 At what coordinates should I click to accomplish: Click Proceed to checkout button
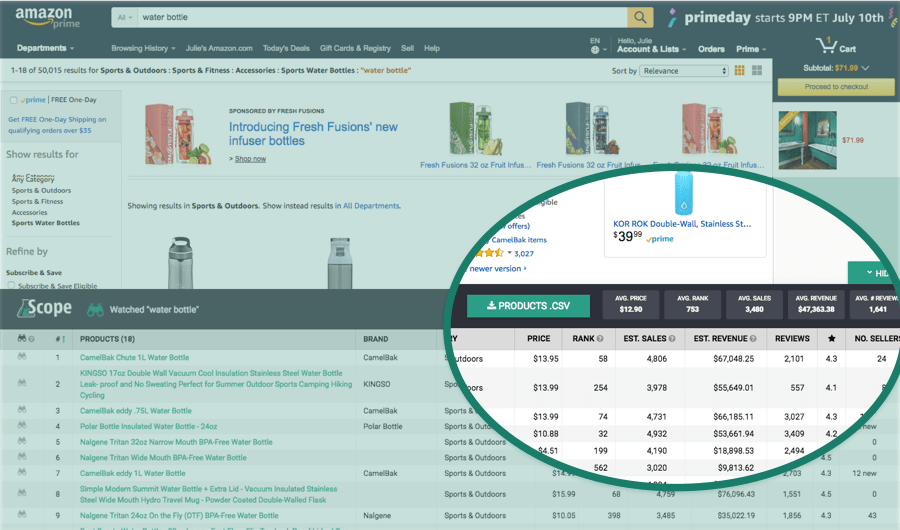pyautogui.click(x=836, y=87)
